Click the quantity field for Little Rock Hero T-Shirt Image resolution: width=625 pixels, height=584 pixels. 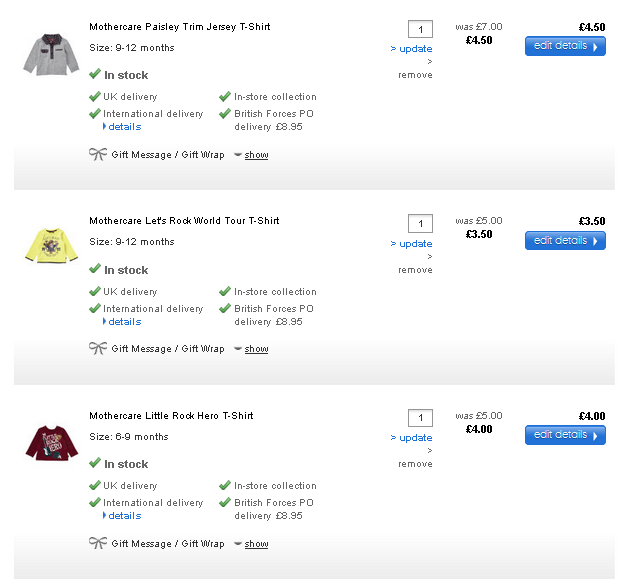[420, 418]
